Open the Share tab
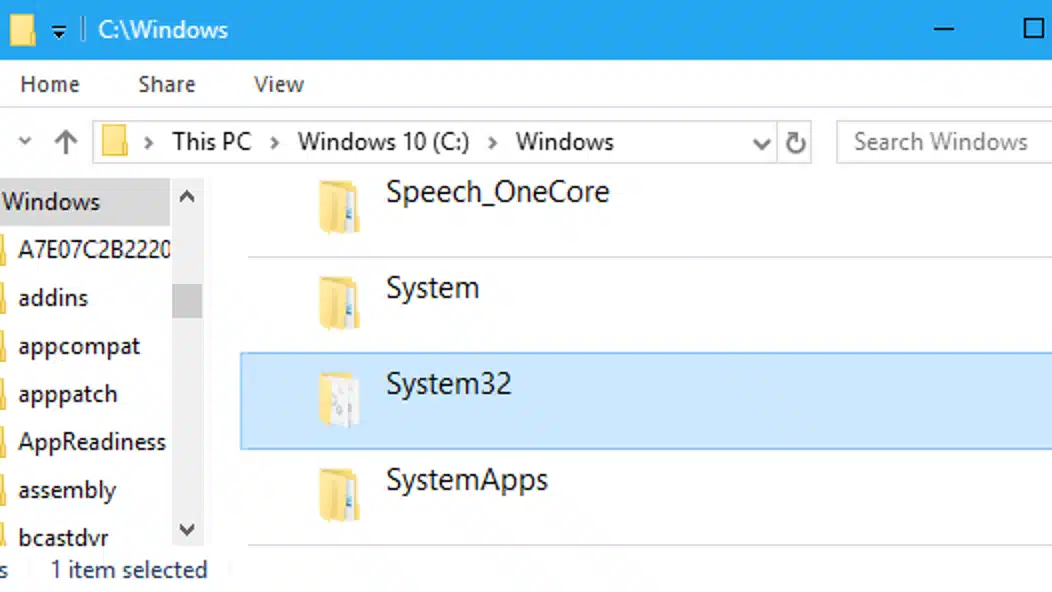 coord(166,84)
